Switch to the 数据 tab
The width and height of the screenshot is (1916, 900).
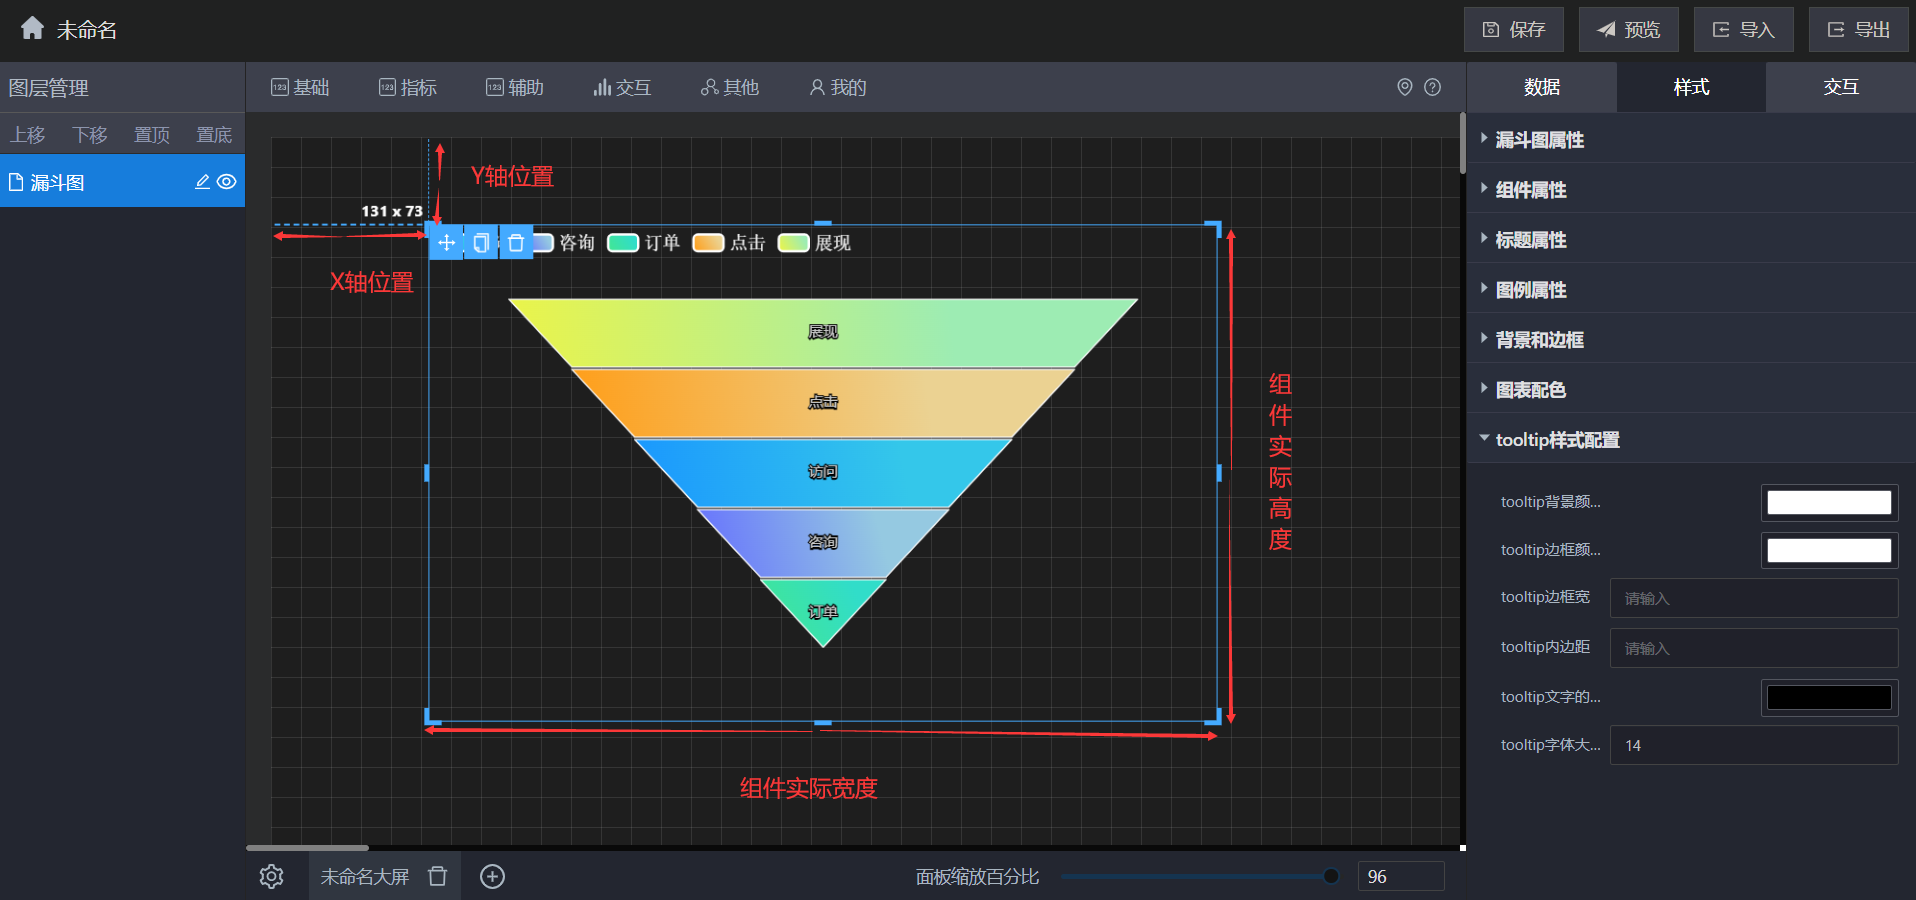1541,87
